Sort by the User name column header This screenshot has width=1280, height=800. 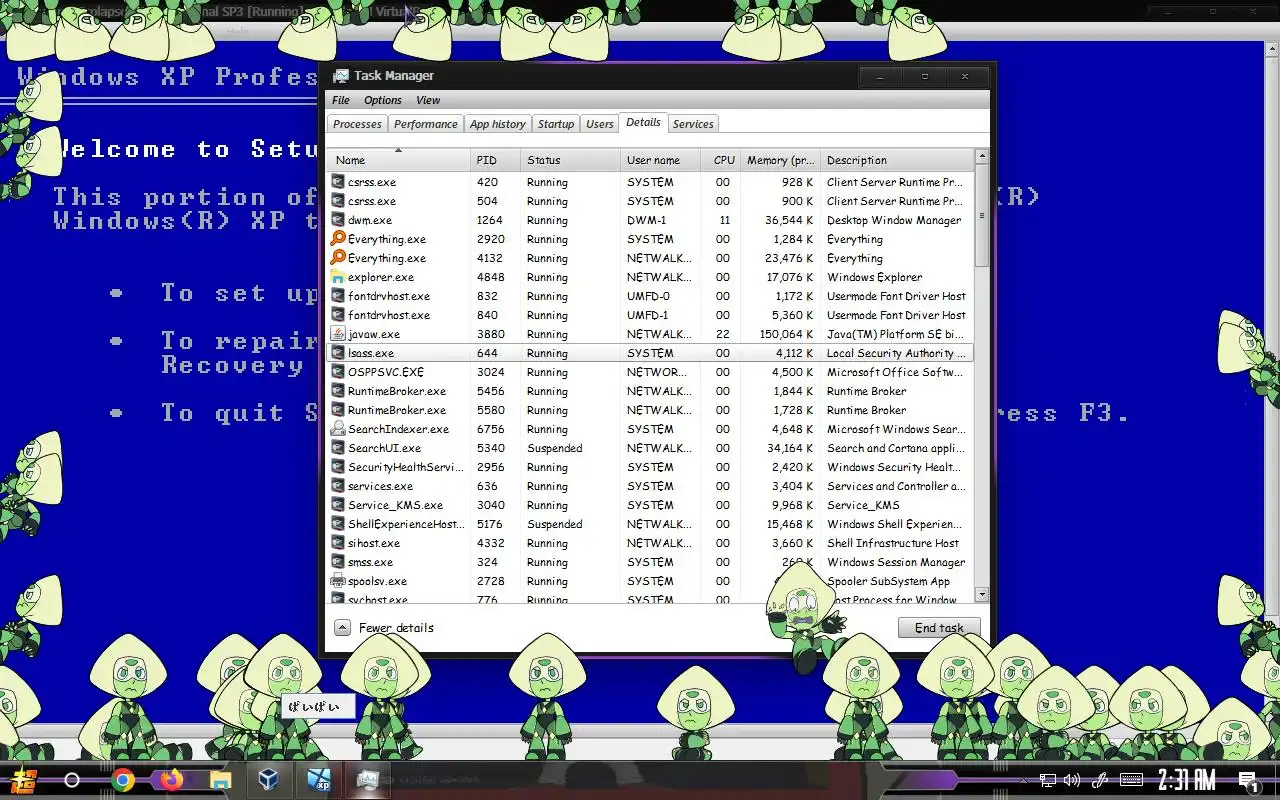click(x=661, y=160)
